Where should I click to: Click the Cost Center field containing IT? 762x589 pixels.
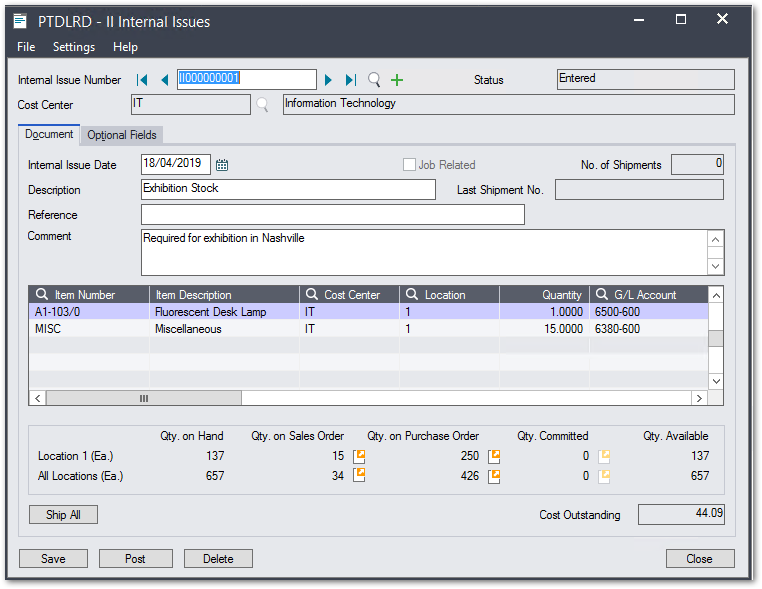[191, 104]
